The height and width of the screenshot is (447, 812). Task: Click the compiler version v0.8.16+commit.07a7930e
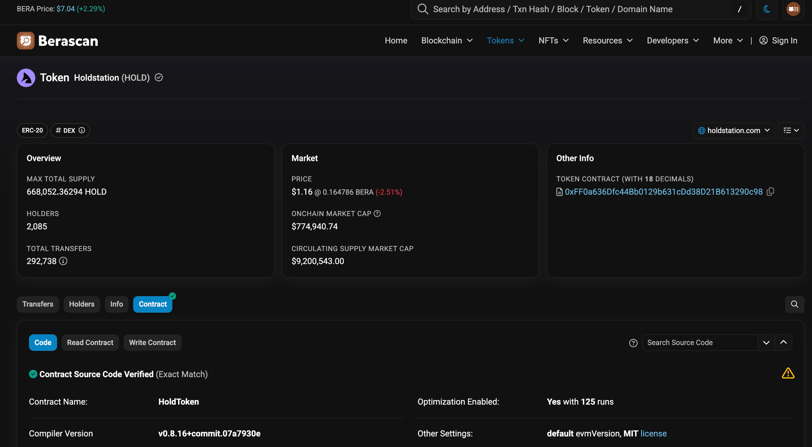[x=209, y=434]
